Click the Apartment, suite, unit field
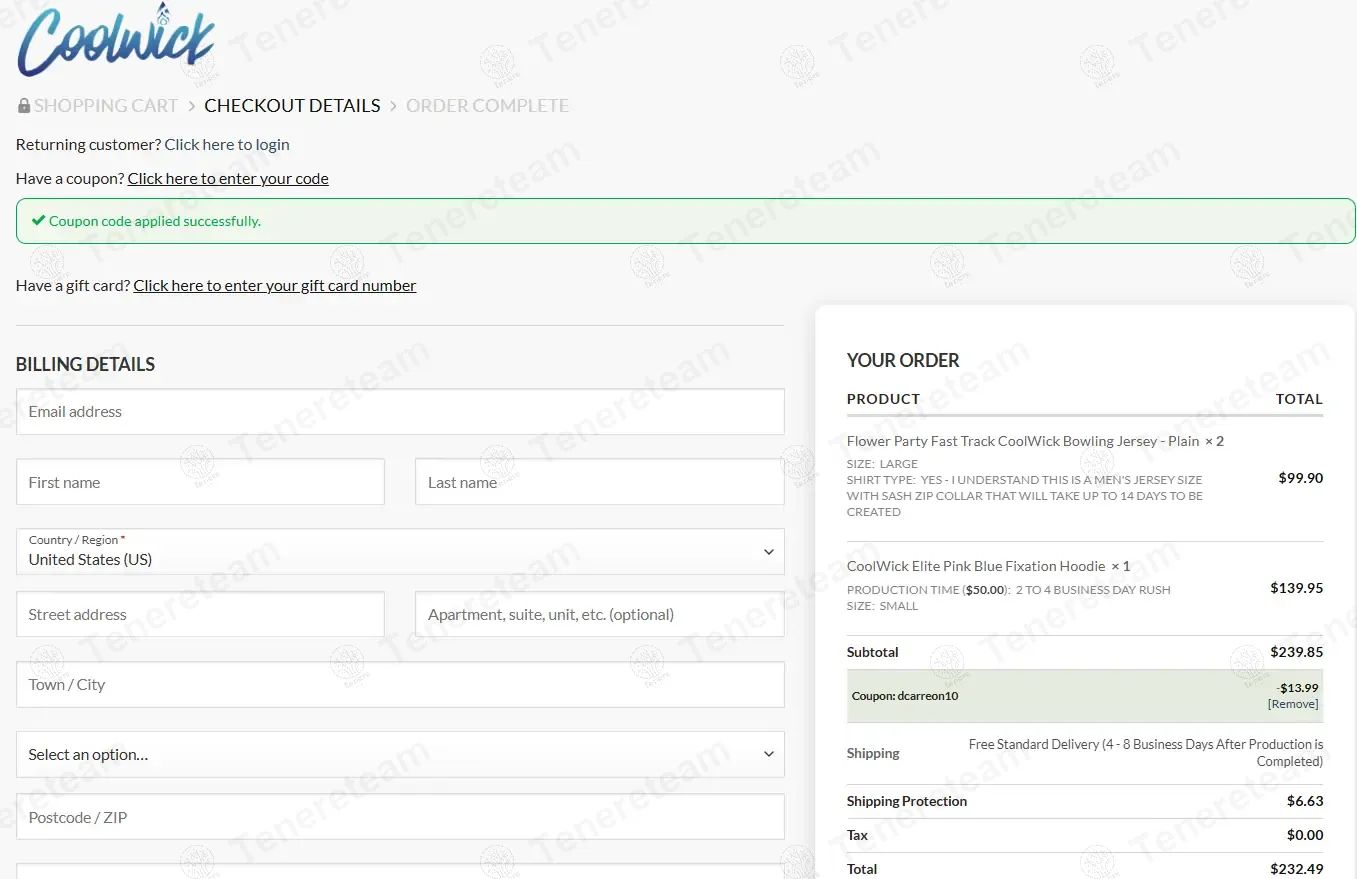1357x879 pixels. (600, 614)
